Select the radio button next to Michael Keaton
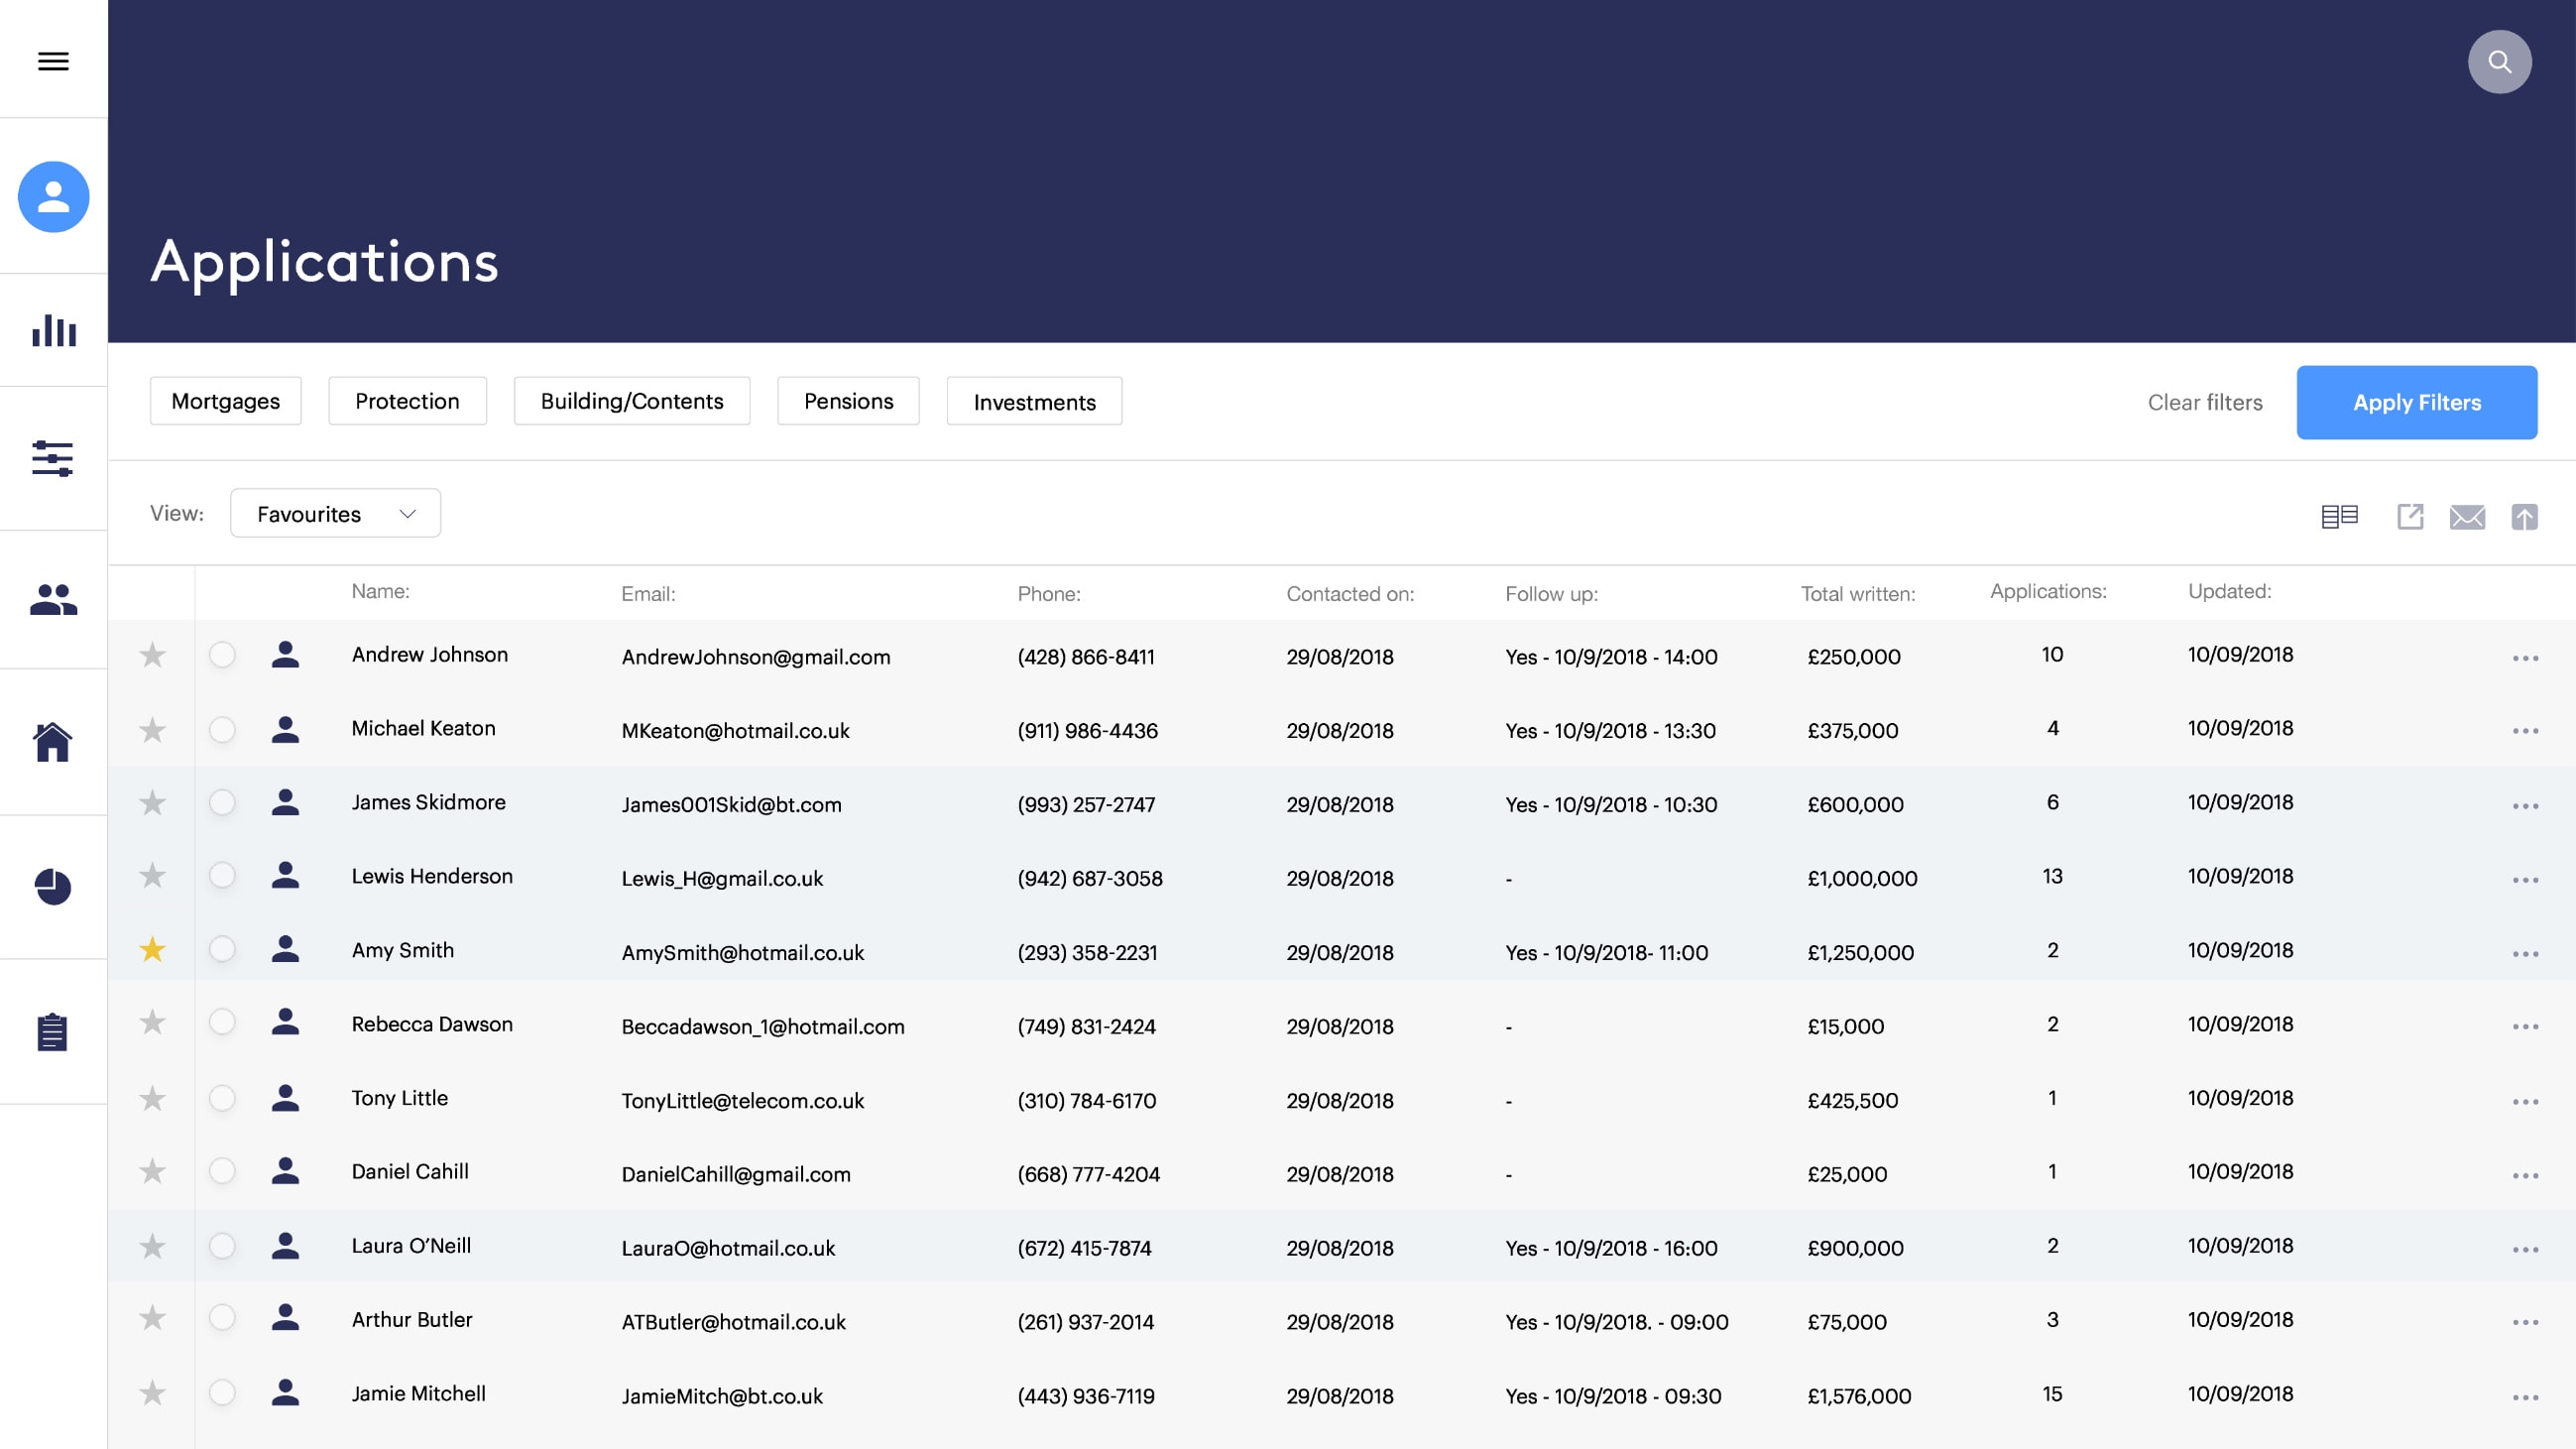2576x1449 pixels. pyautogui.click(x=222, y=730)
